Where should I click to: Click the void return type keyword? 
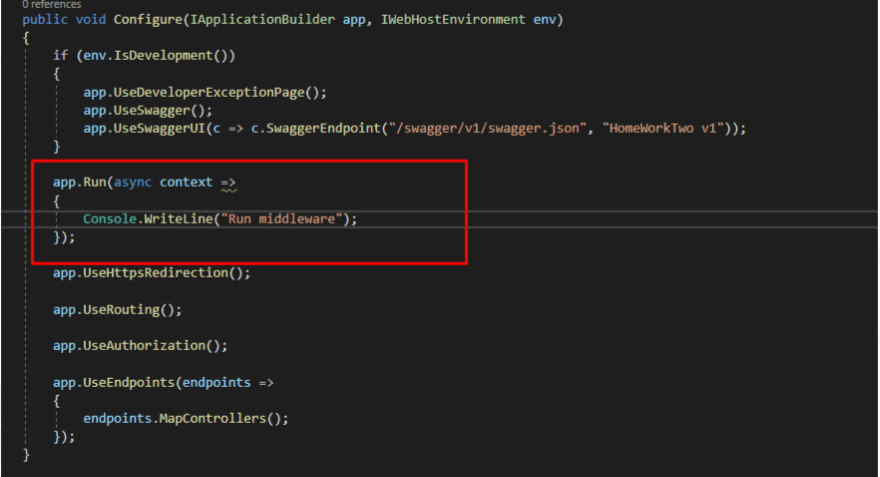pos(90,20)
